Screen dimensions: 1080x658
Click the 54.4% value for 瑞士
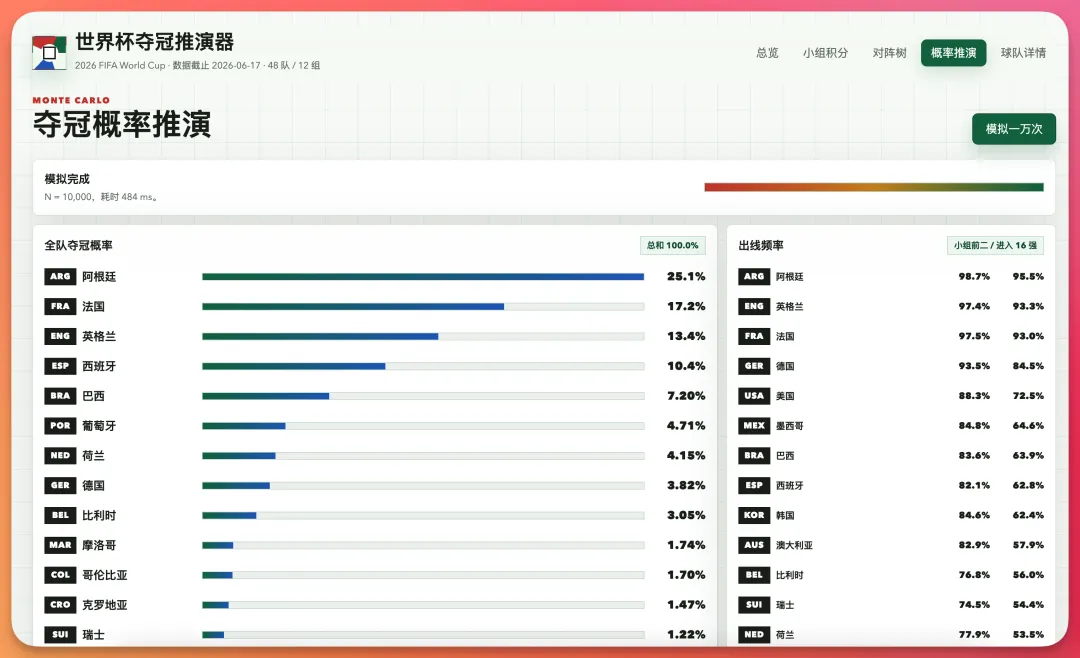click(1028, 605)
